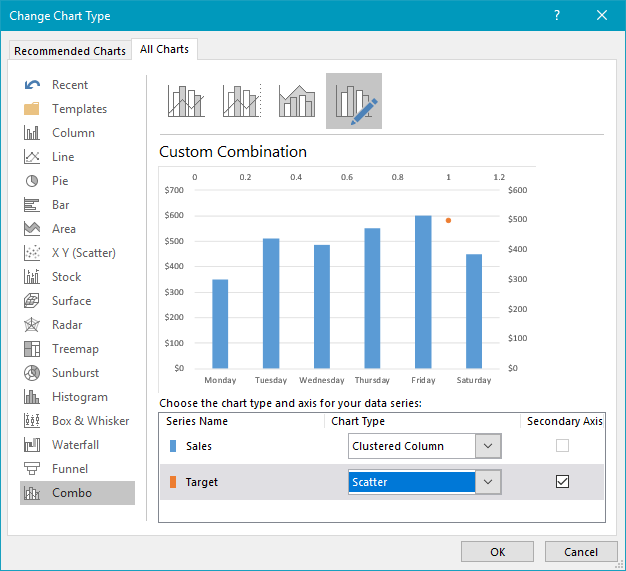Open the Pie chart category
626x571 pixels.
pos(60,181)
